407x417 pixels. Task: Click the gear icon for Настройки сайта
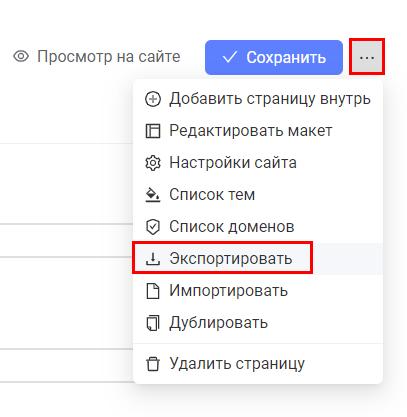coord(153,163)
